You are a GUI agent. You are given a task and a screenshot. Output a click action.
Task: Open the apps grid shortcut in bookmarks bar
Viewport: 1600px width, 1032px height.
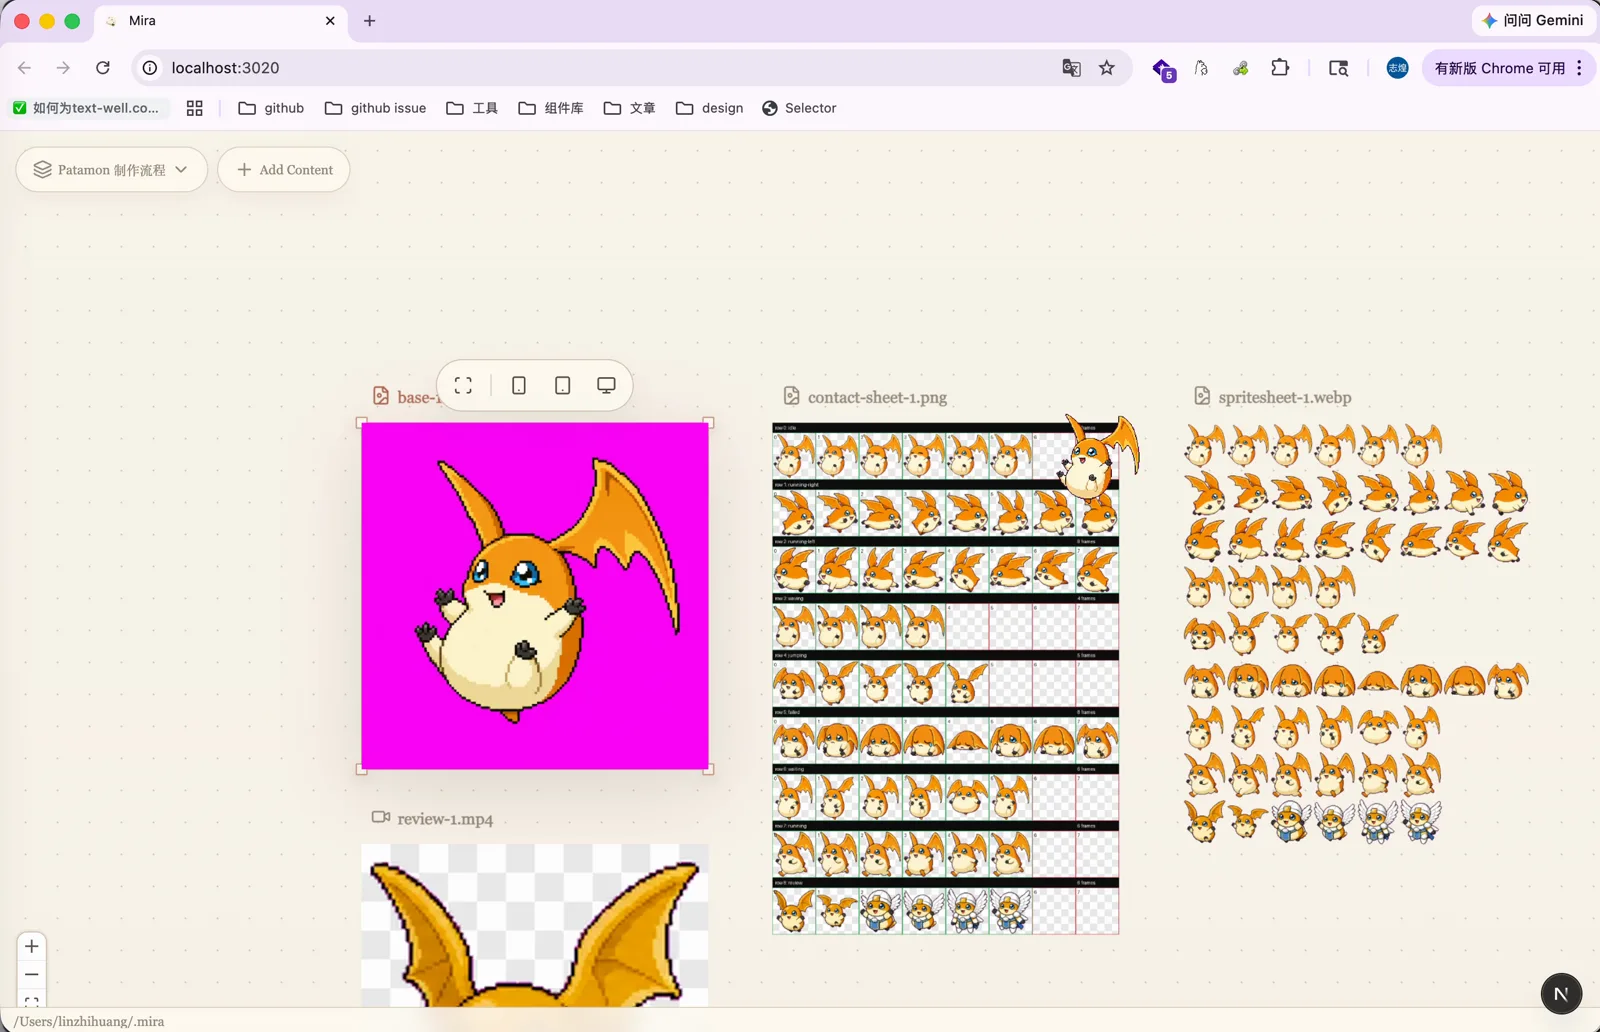point(195,108)
